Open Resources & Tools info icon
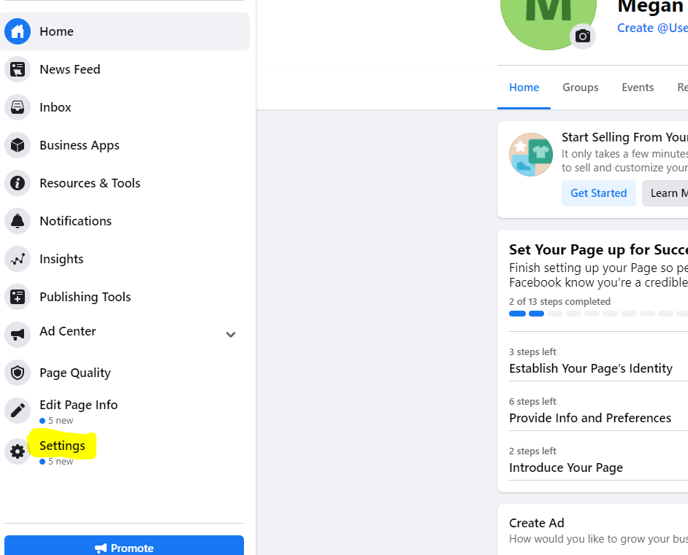 (18, 183)
